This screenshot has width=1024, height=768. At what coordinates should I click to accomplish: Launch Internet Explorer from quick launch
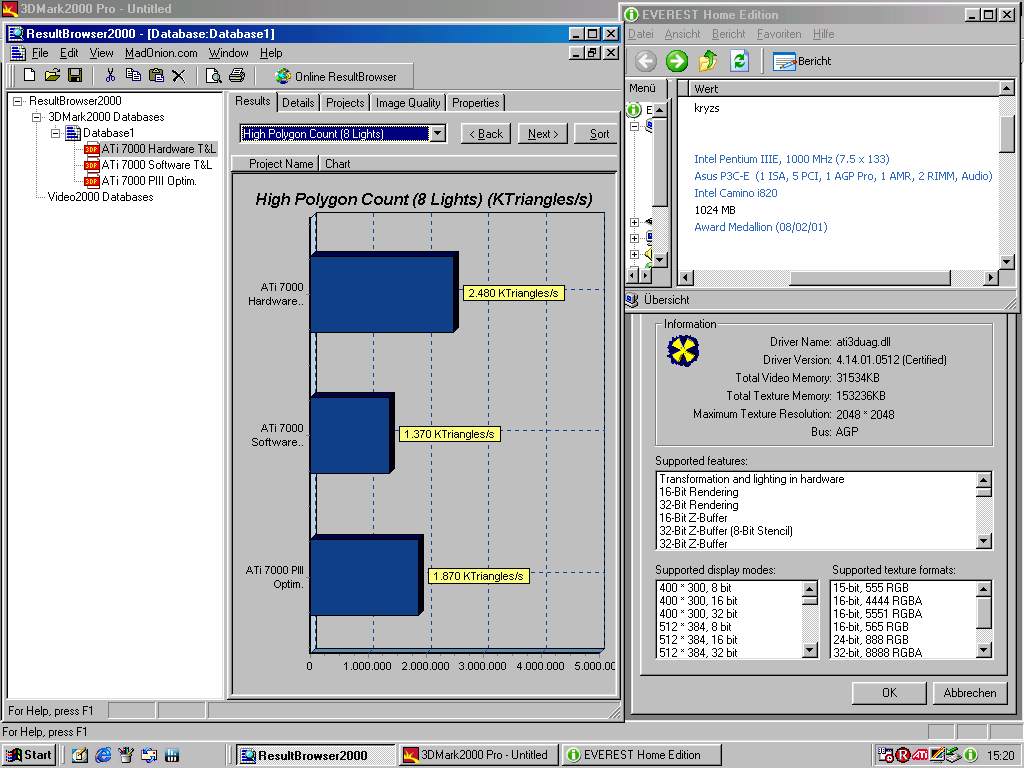[x=103, y=756]
